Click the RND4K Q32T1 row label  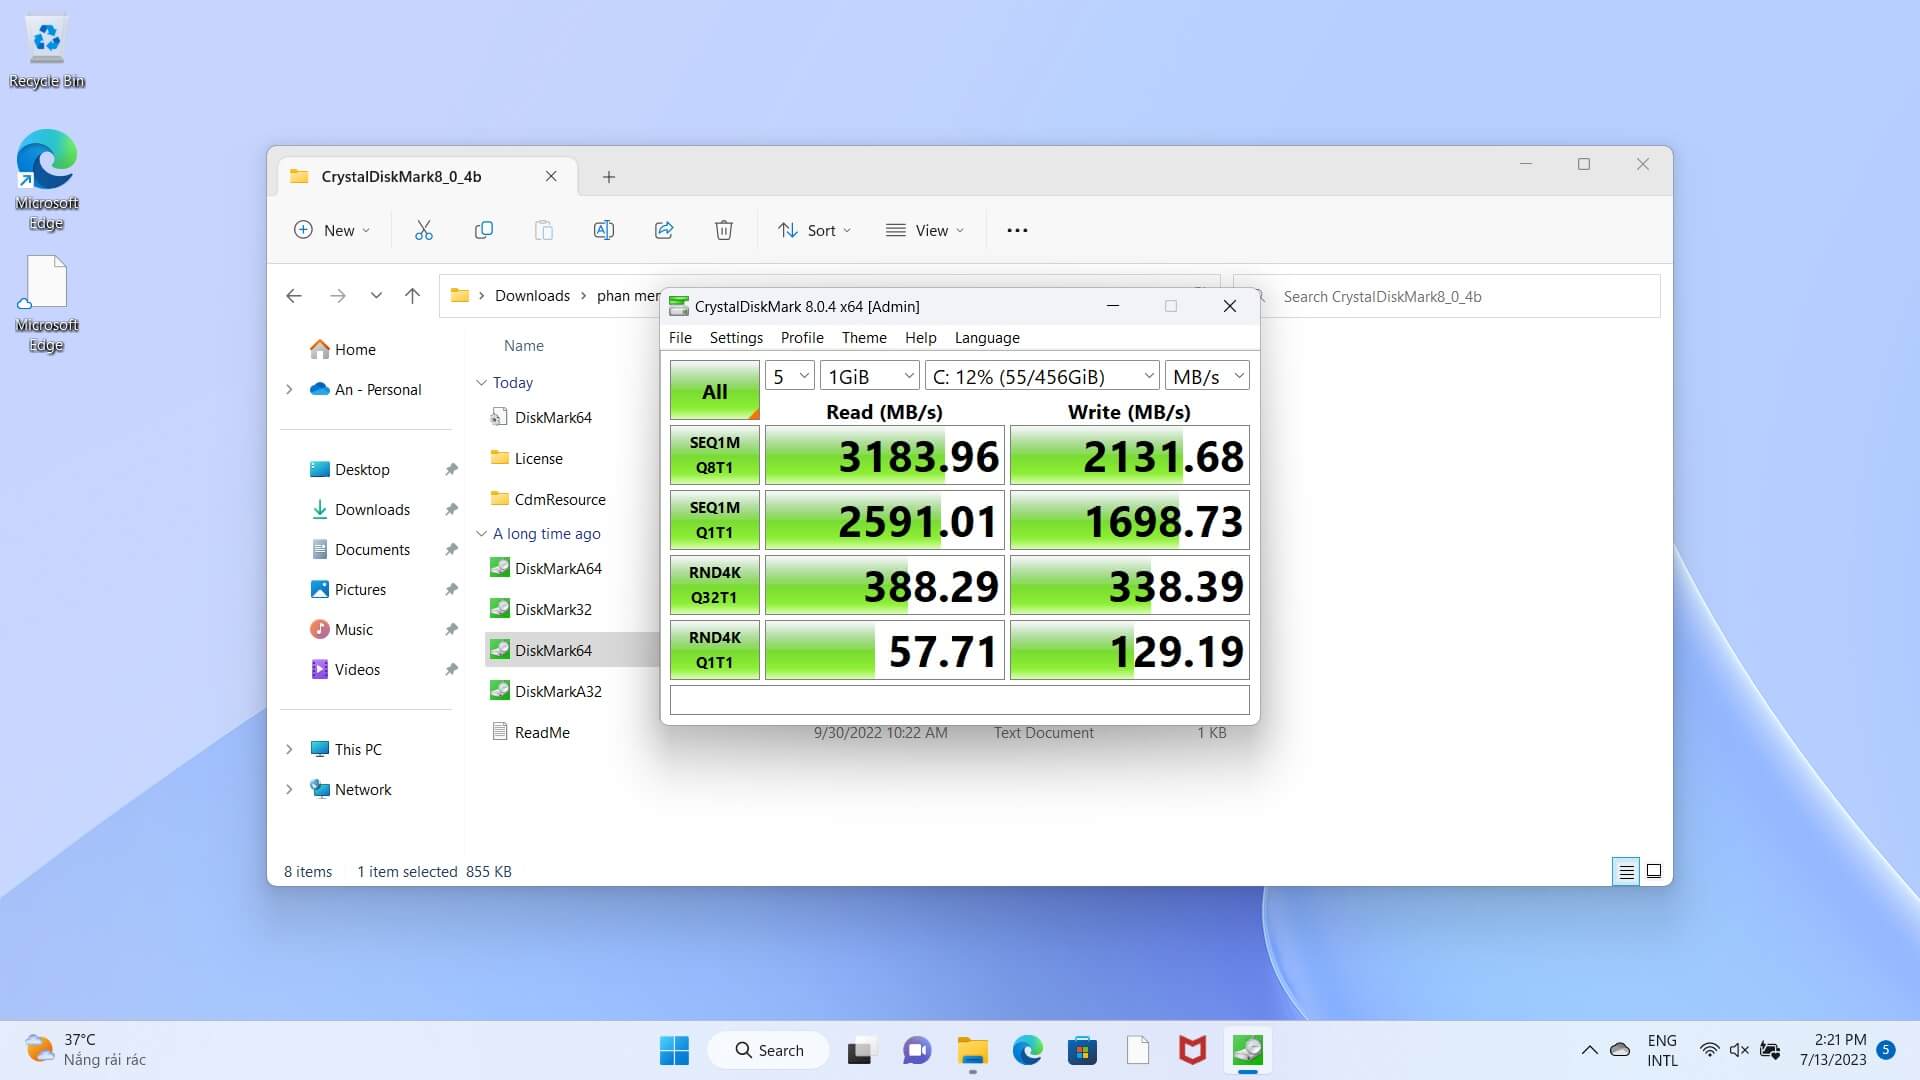coord(713,584)
